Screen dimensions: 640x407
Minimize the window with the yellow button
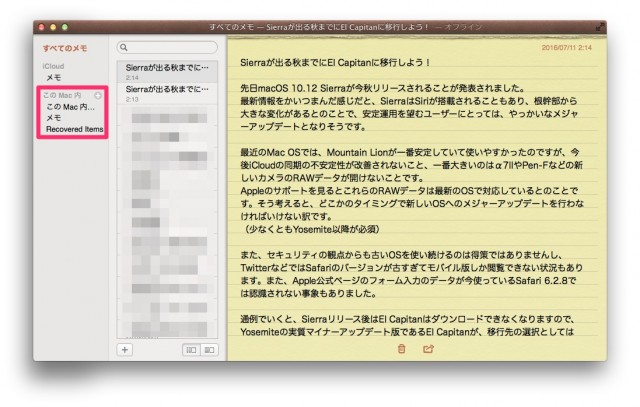click(53, 27)
